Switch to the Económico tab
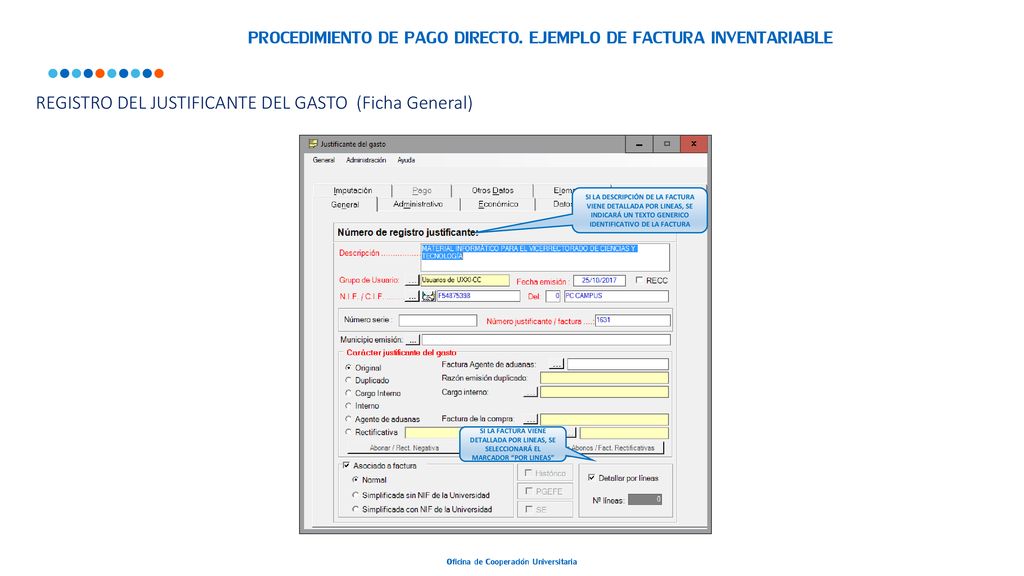1024x576 pixels. pyautogui.click(x=498, y=204)
